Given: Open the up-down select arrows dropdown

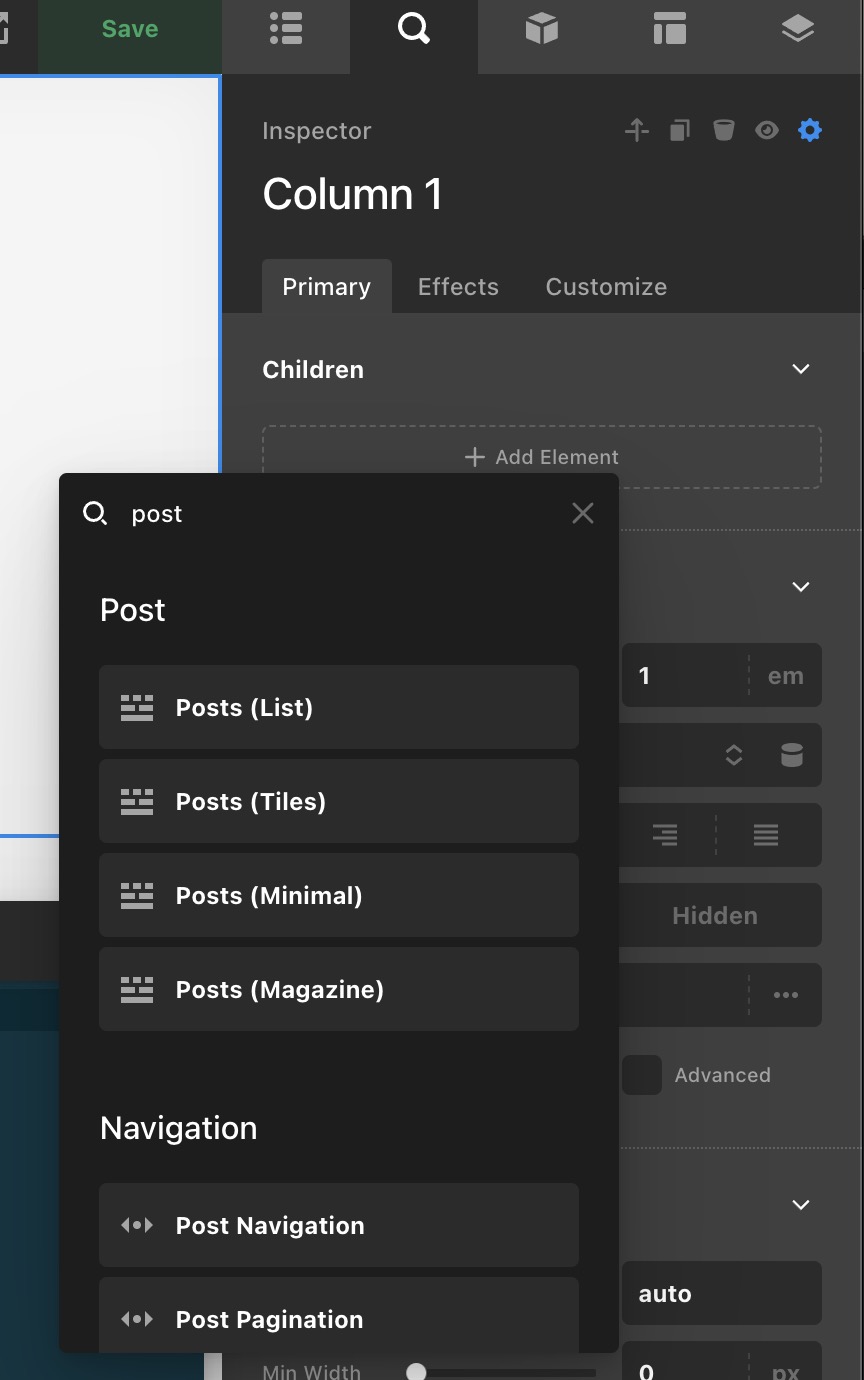Looking at the screenshot, I should (x=734, y=755).
